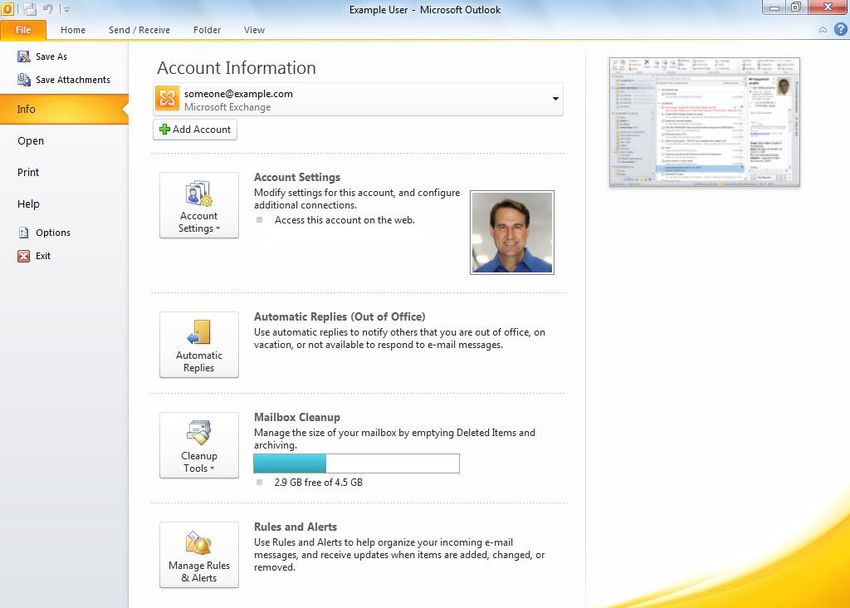Click the Outlook application icon in title bar
This screenshot has width=850, height=608.
point(7,9)
